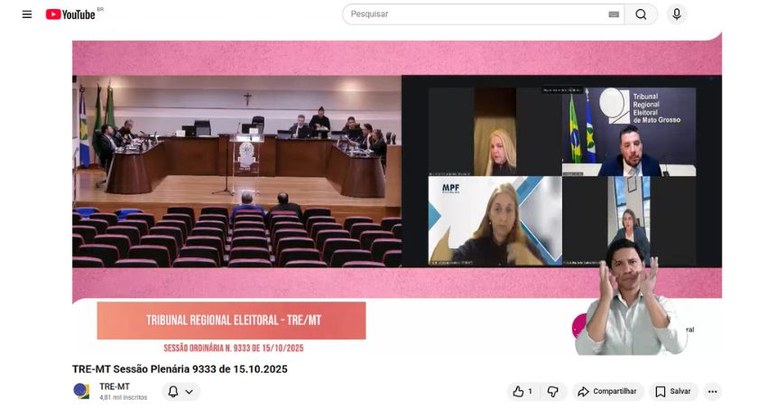
Task: Click the plenary courtroom video feed
Action: (236, 170)
